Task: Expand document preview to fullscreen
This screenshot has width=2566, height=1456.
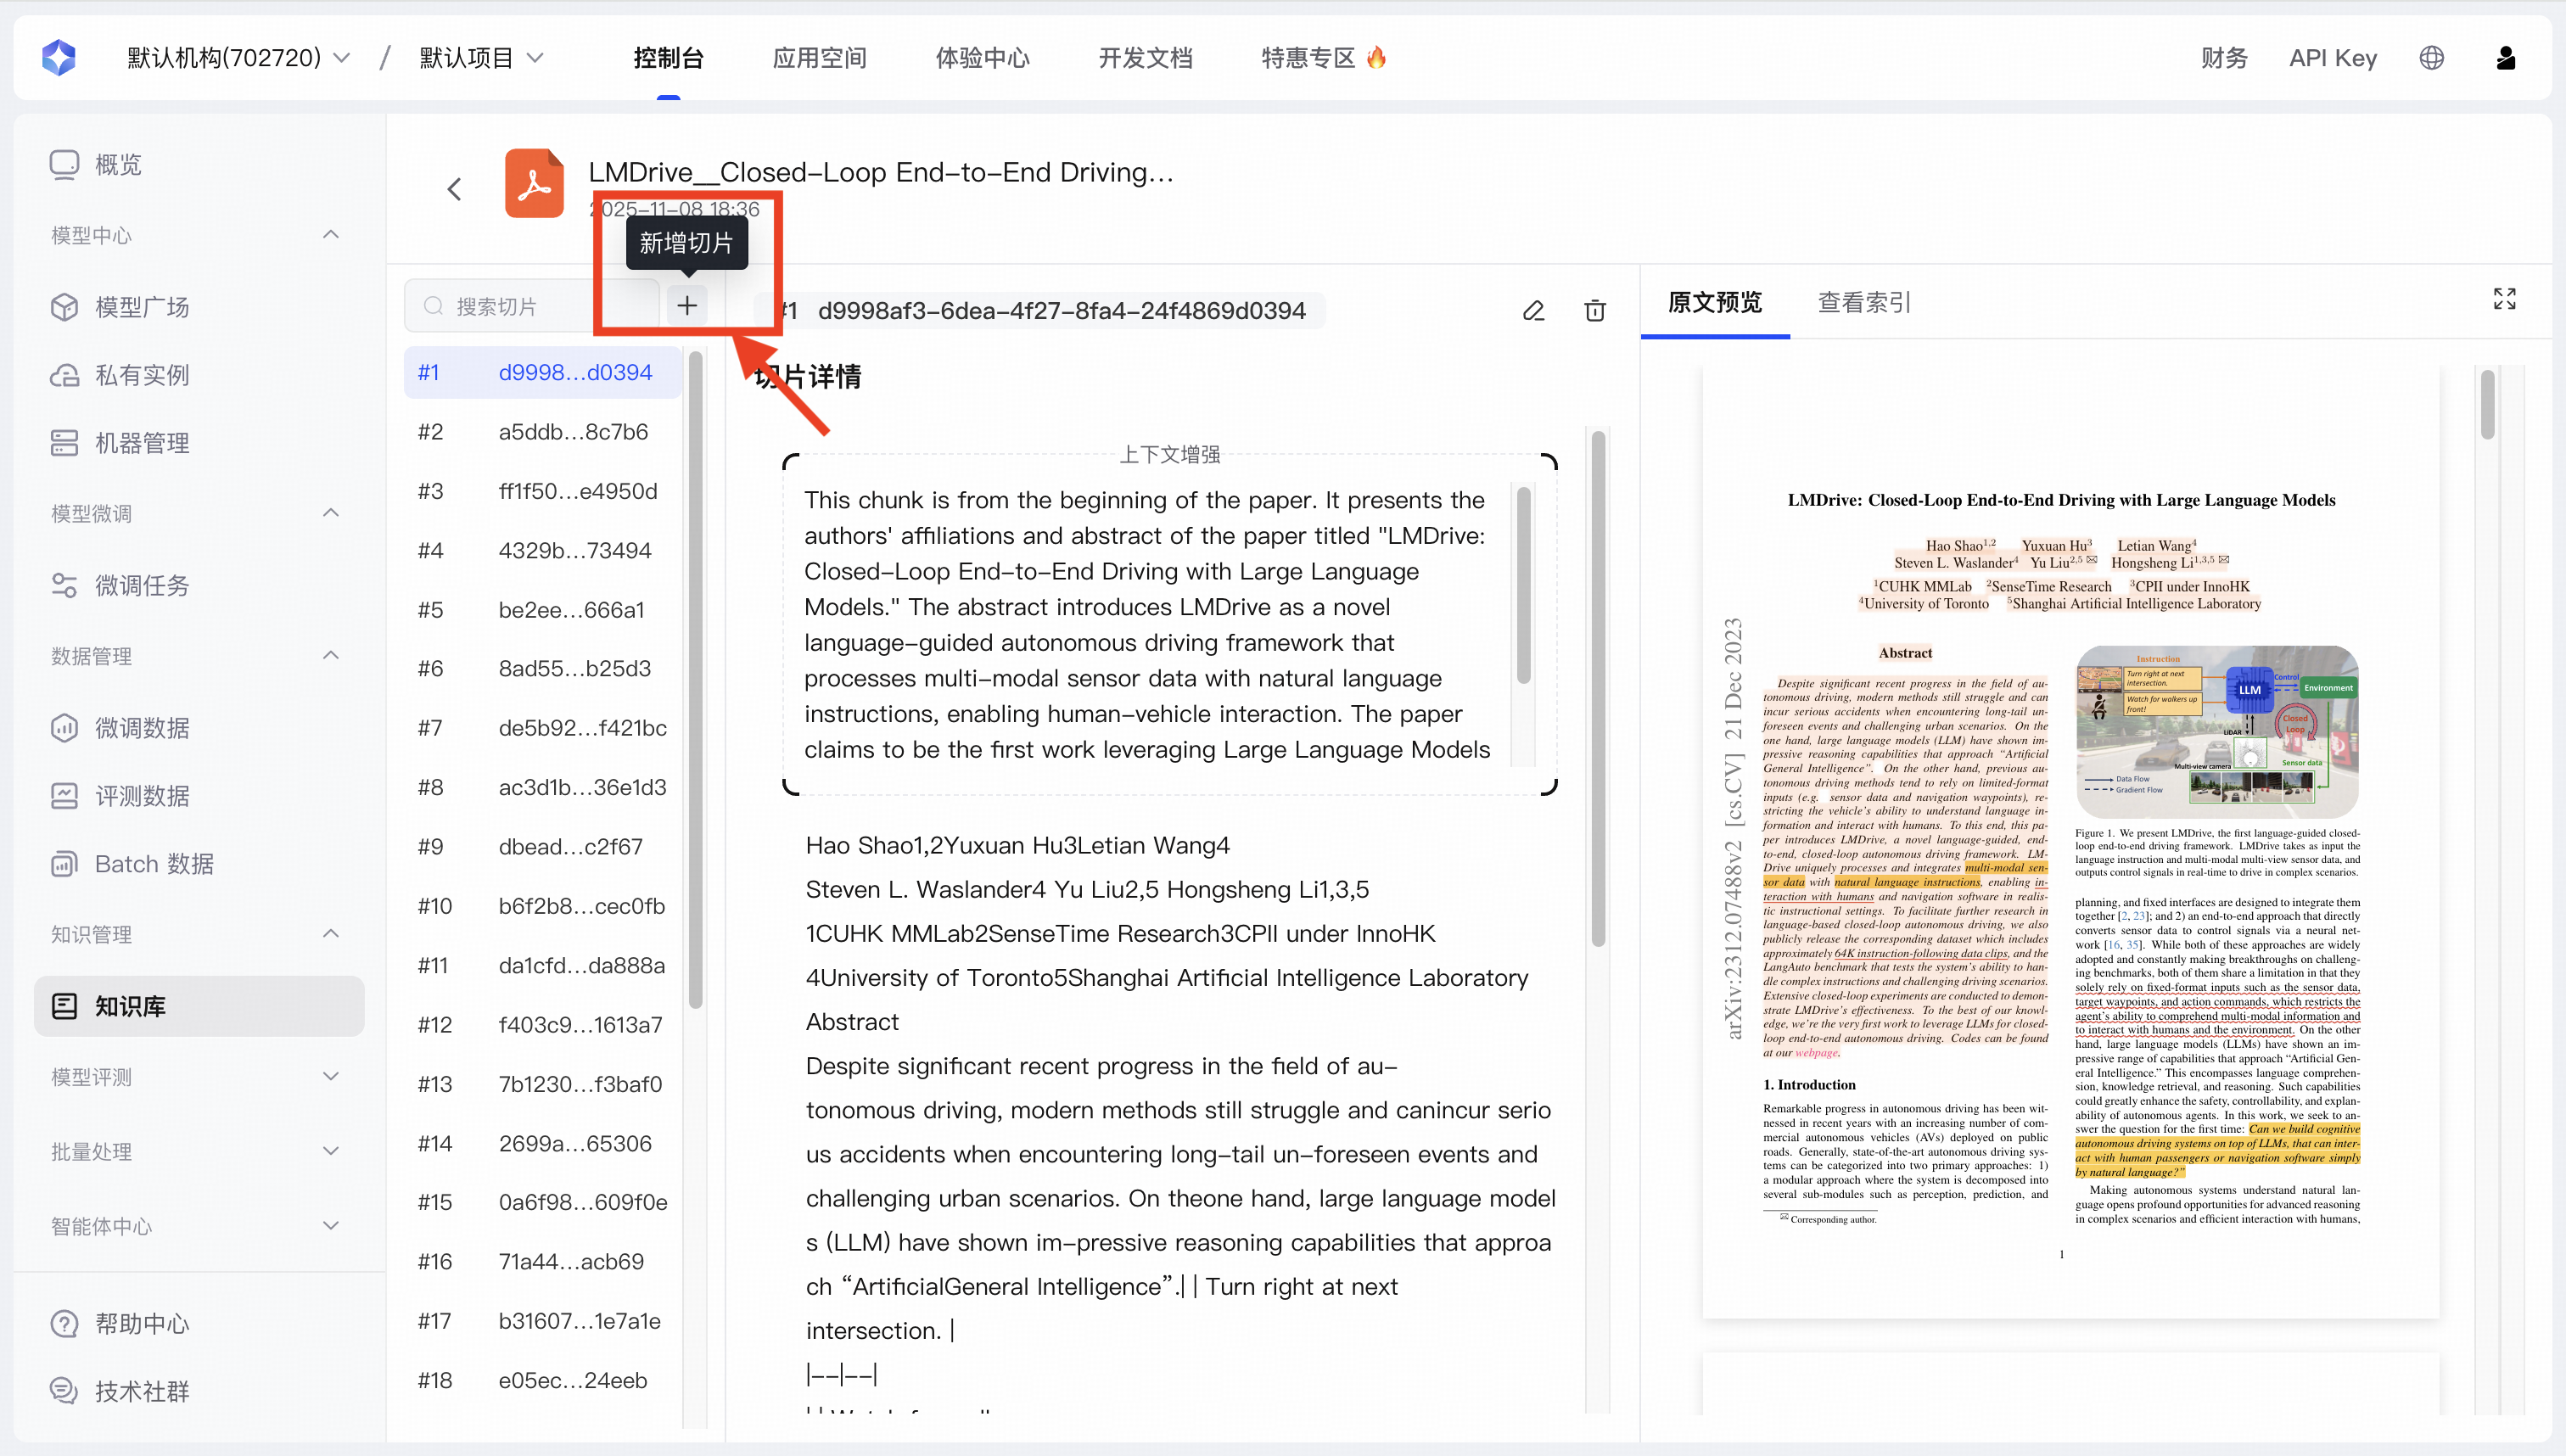Action: 2504,299
